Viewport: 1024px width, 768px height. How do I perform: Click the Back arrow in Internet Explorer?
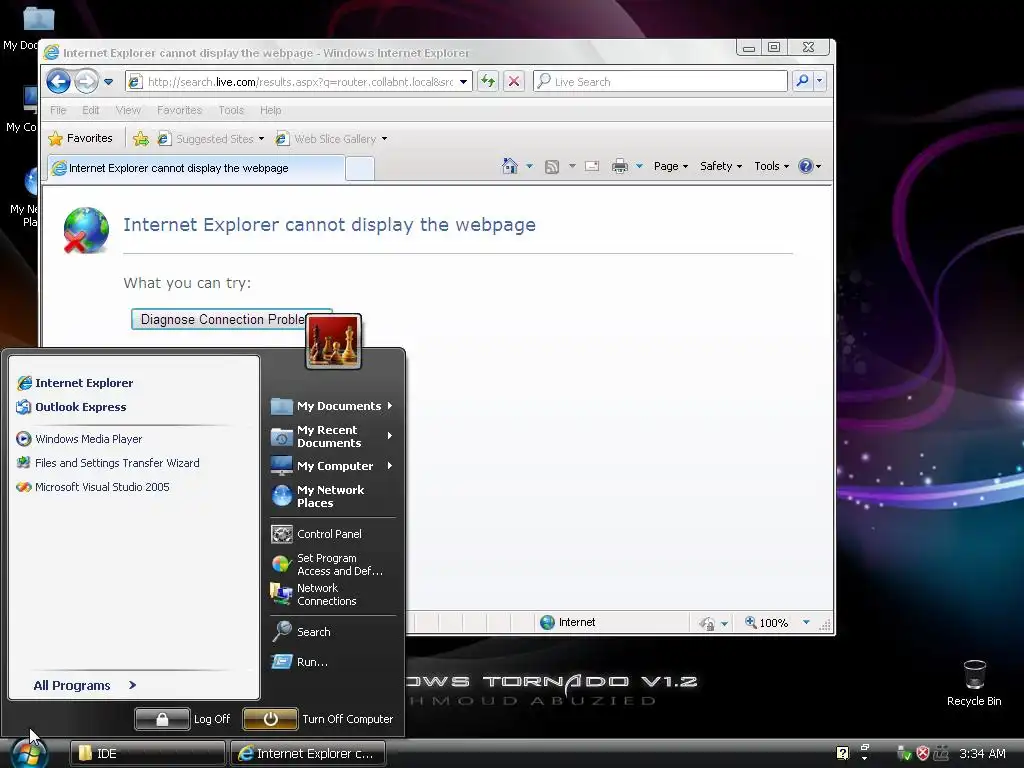(59, 82)
